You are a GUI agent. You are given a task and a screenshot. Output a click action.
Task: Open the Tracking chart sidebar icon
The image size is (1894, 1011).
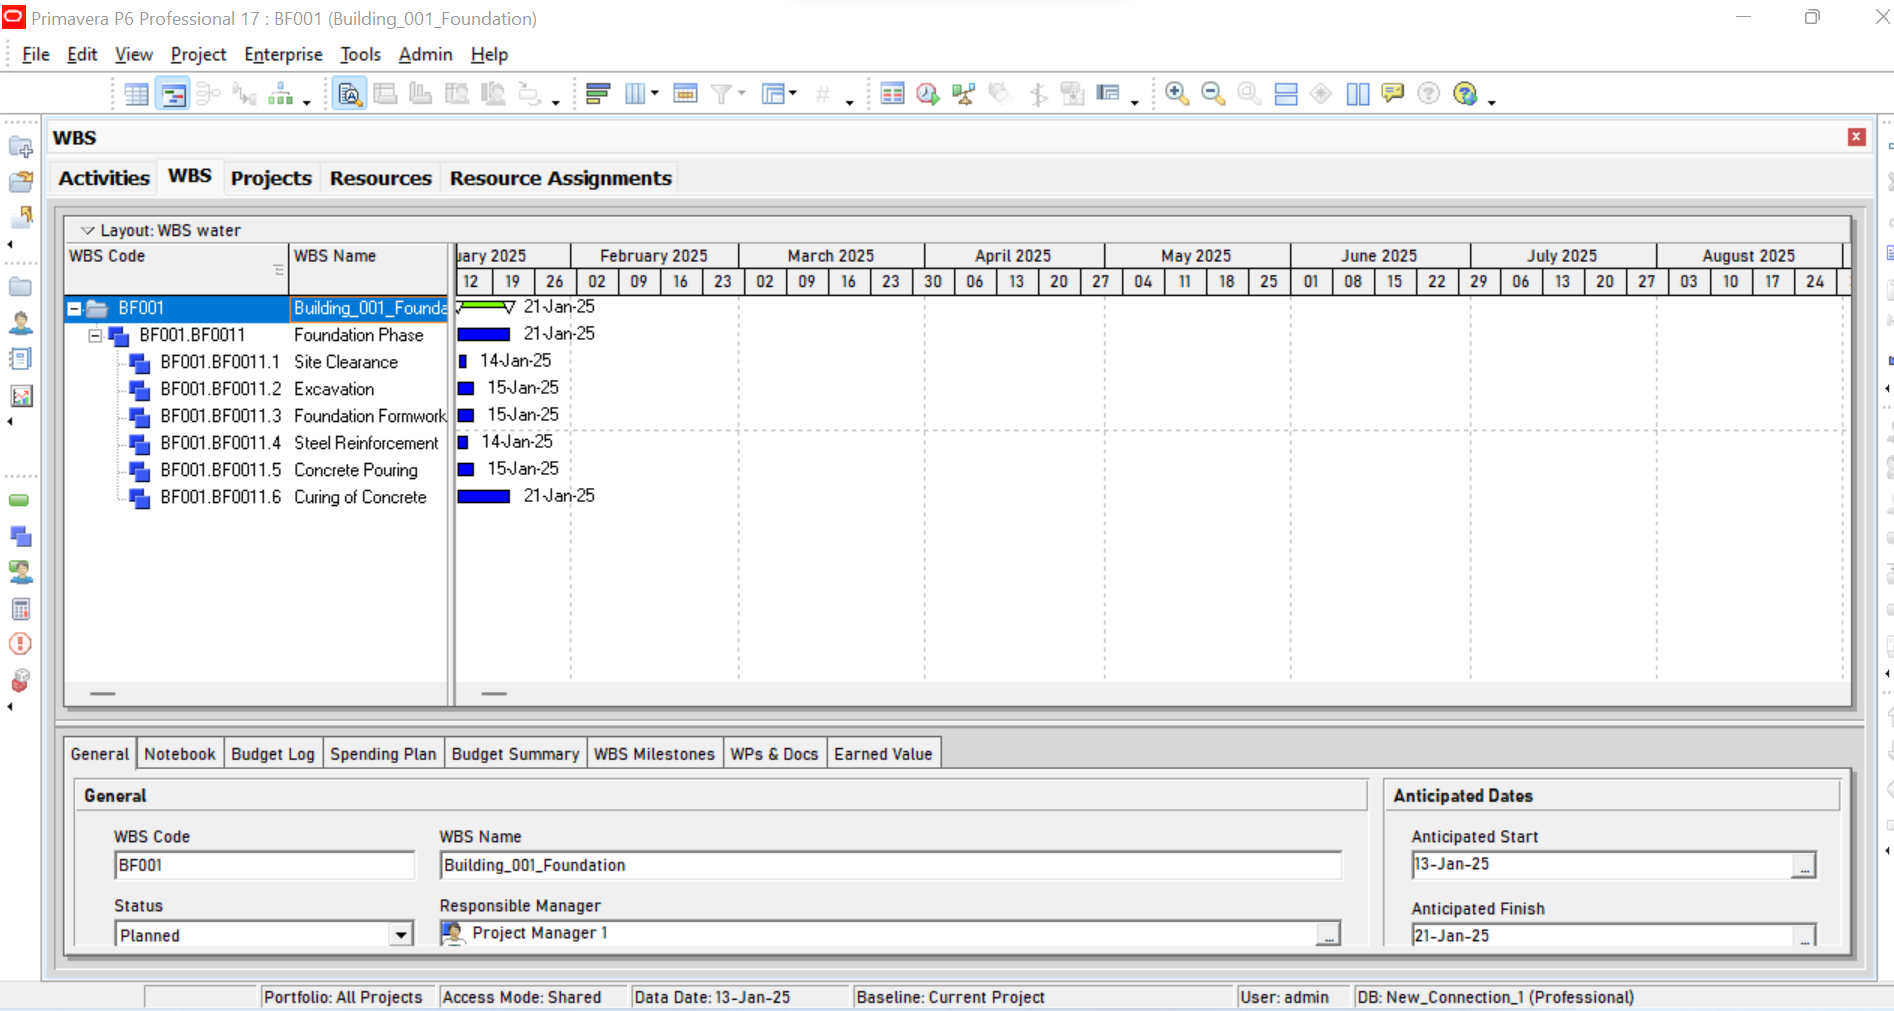coord(20,396)
